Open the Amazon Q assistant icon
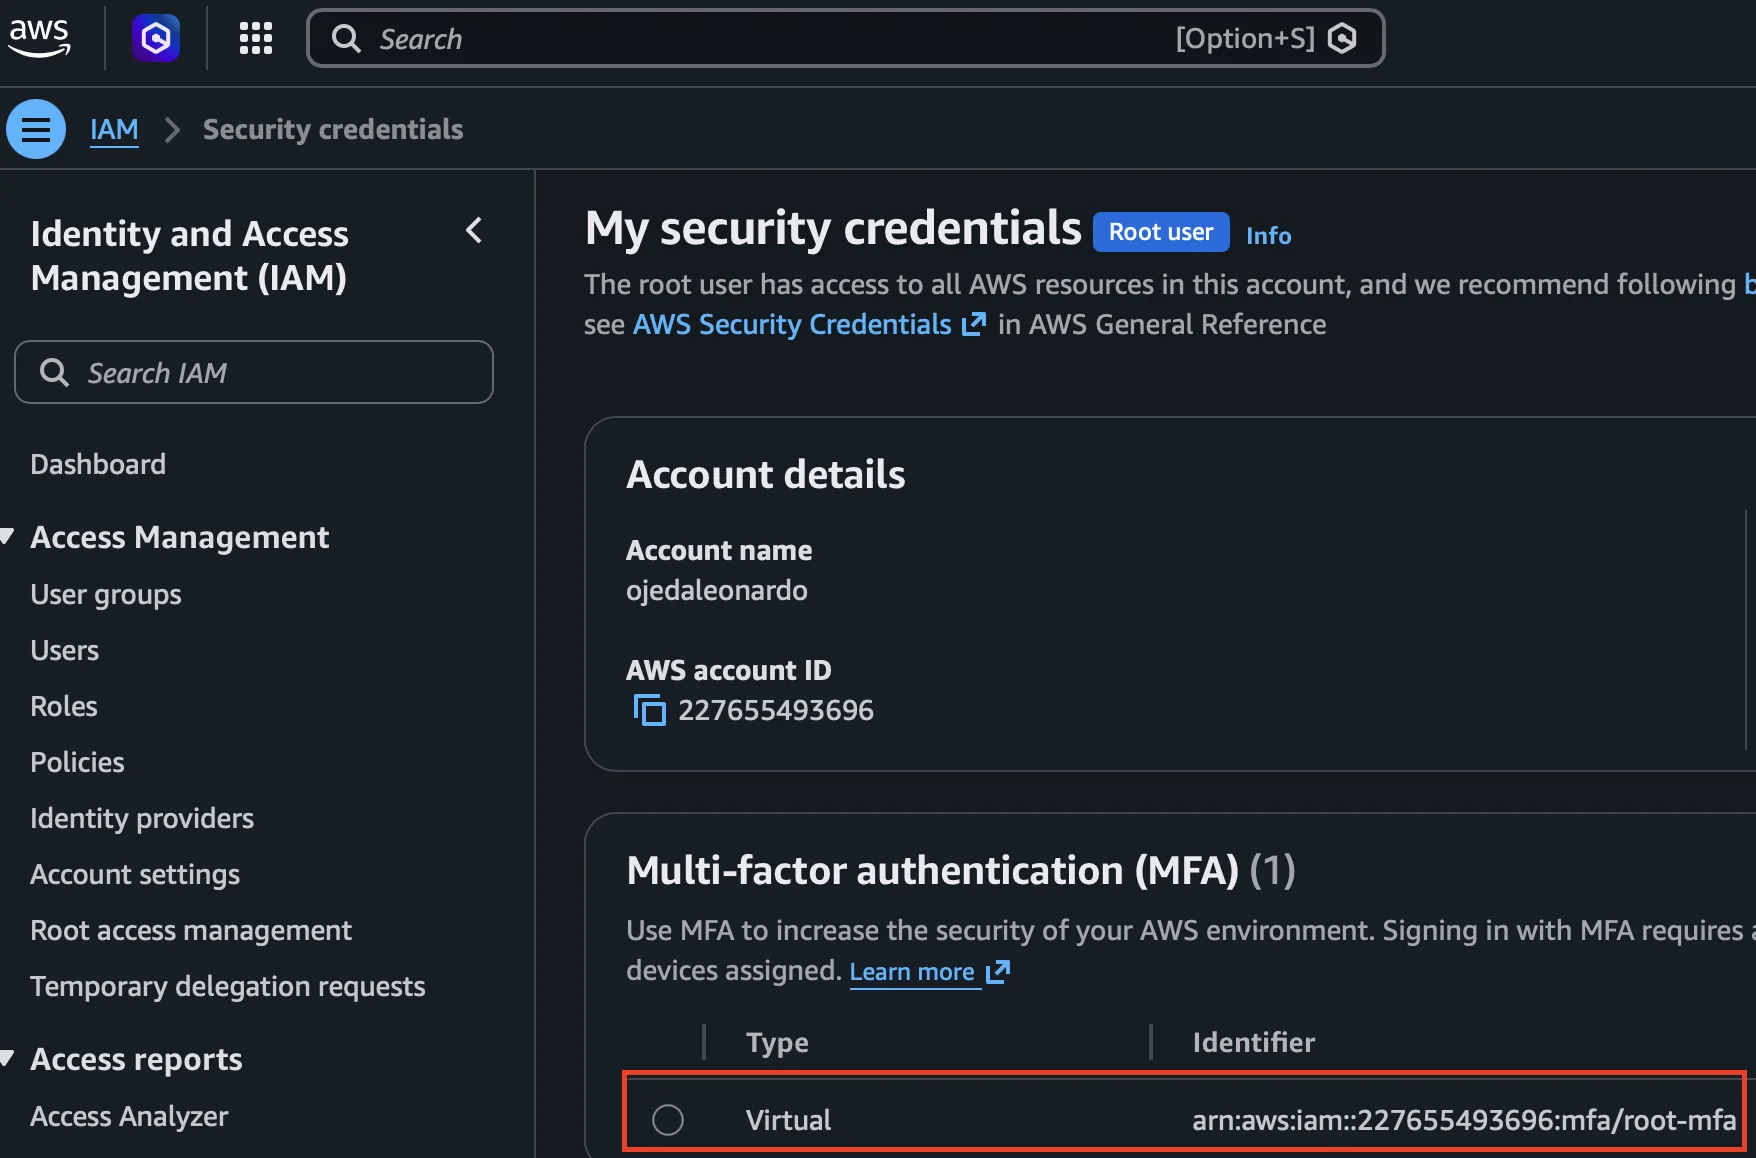This screenshot has width=1756, height=1158. click(155, 38)
